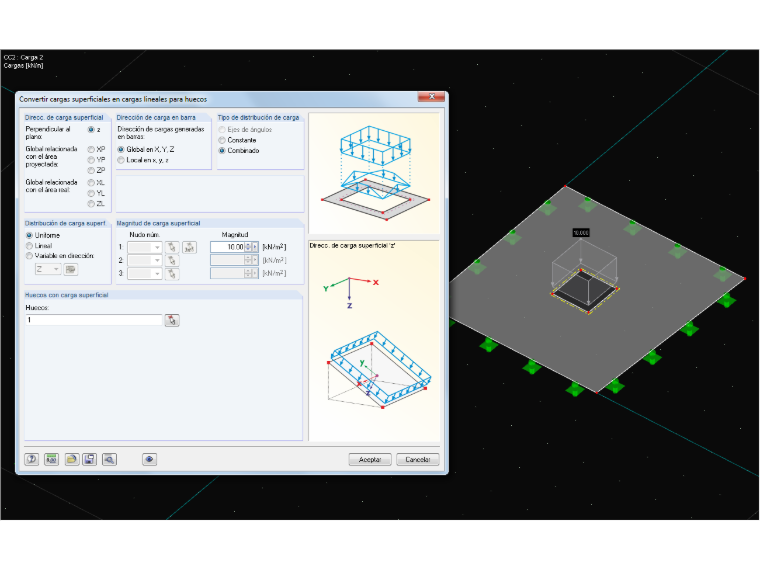Select 'Uniforme' surface load distribution

29,235
